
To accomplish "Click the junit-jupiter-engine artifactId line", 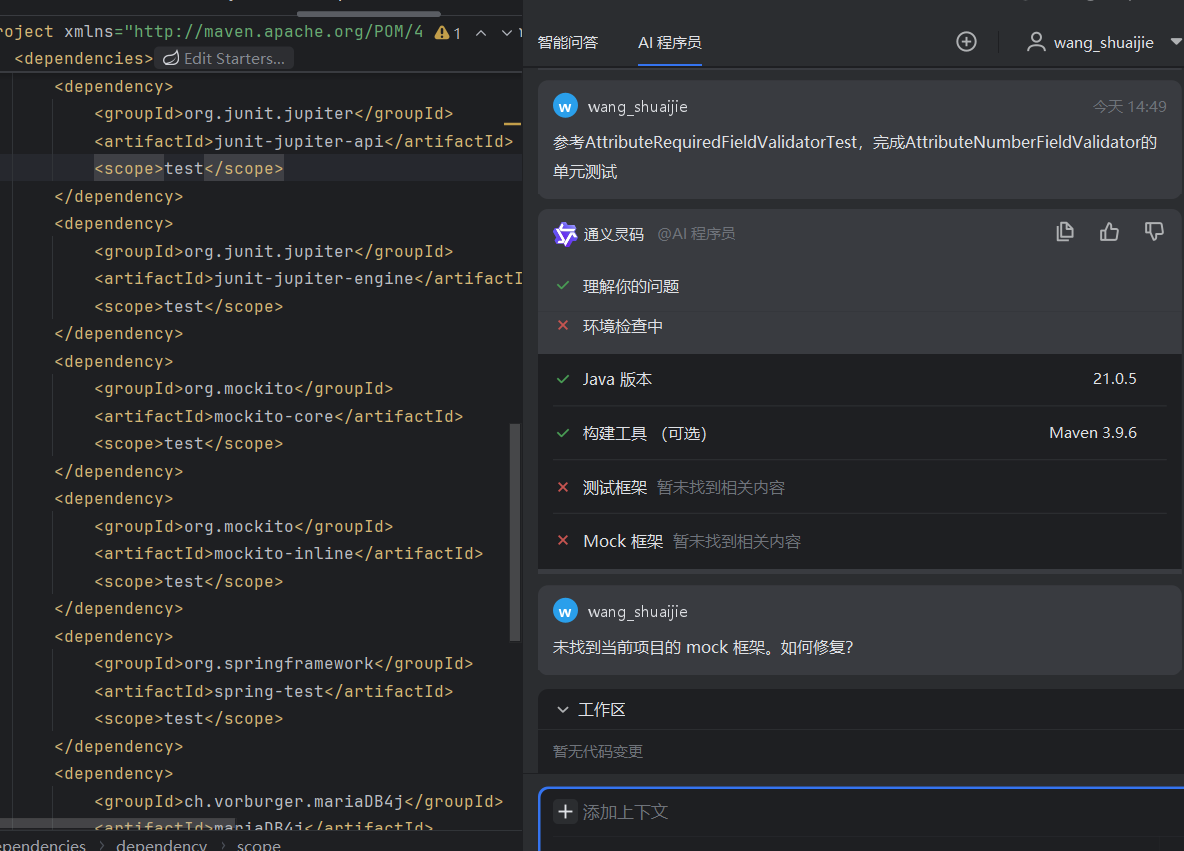I will (x=308, y=279).
